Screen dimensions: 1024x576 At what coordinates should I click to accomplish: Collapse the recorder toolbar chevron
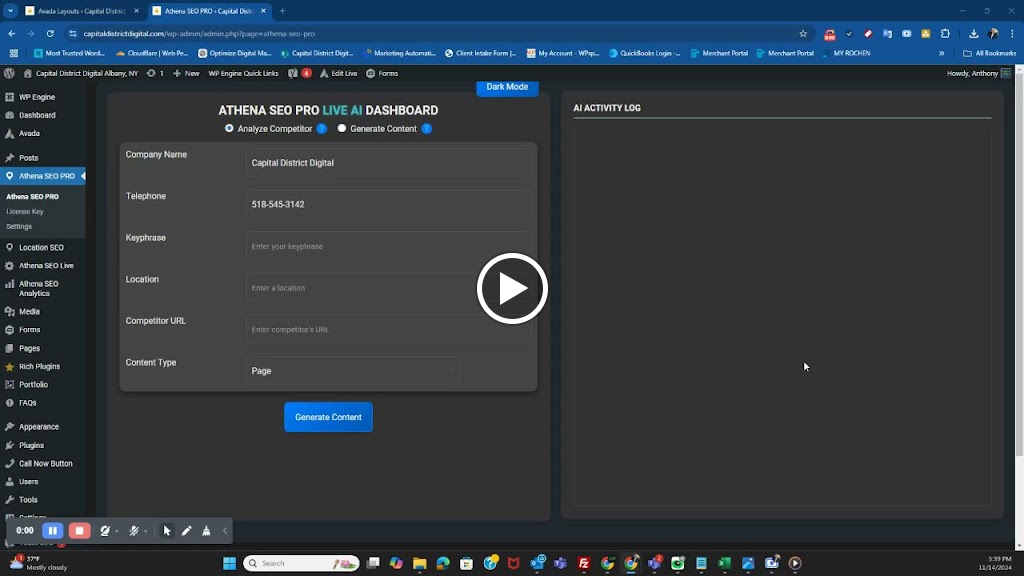(x=225, y=531)
